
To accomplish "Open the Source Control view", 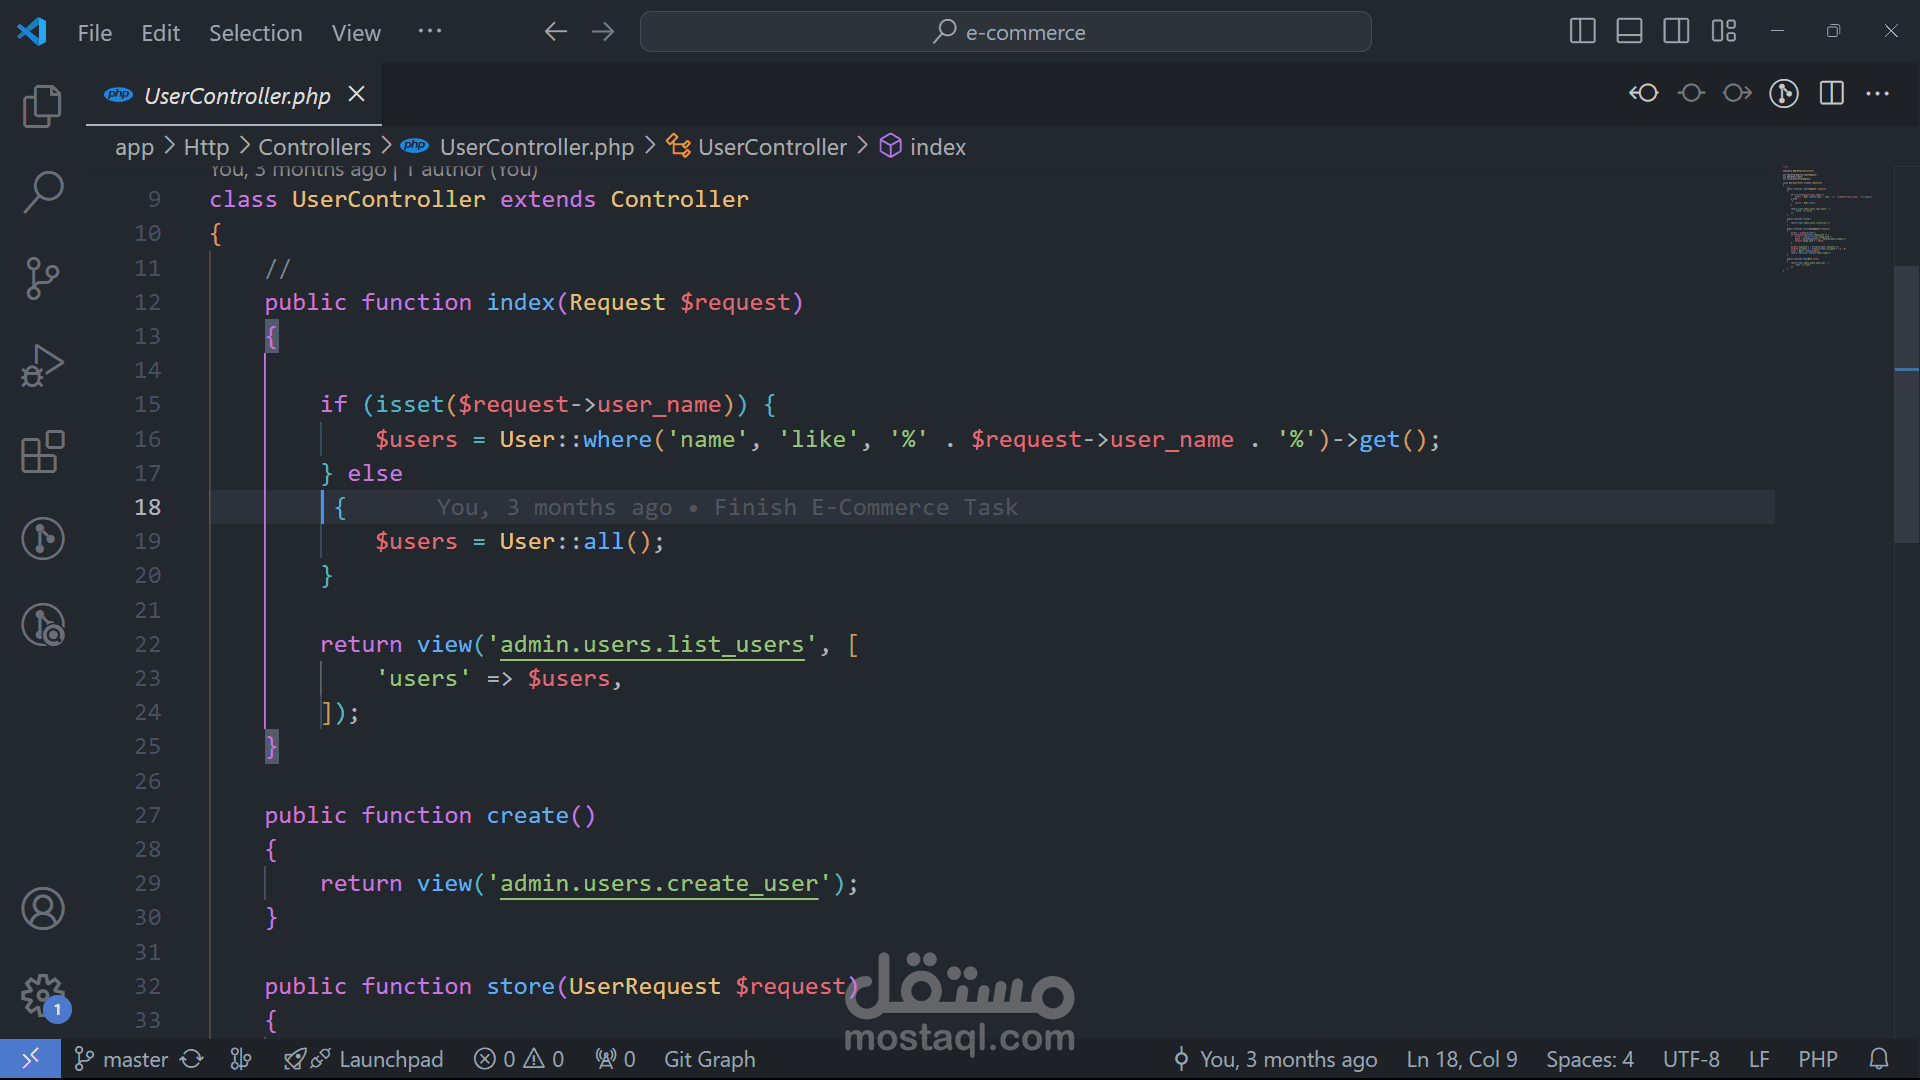I will (x=42, y=278).
